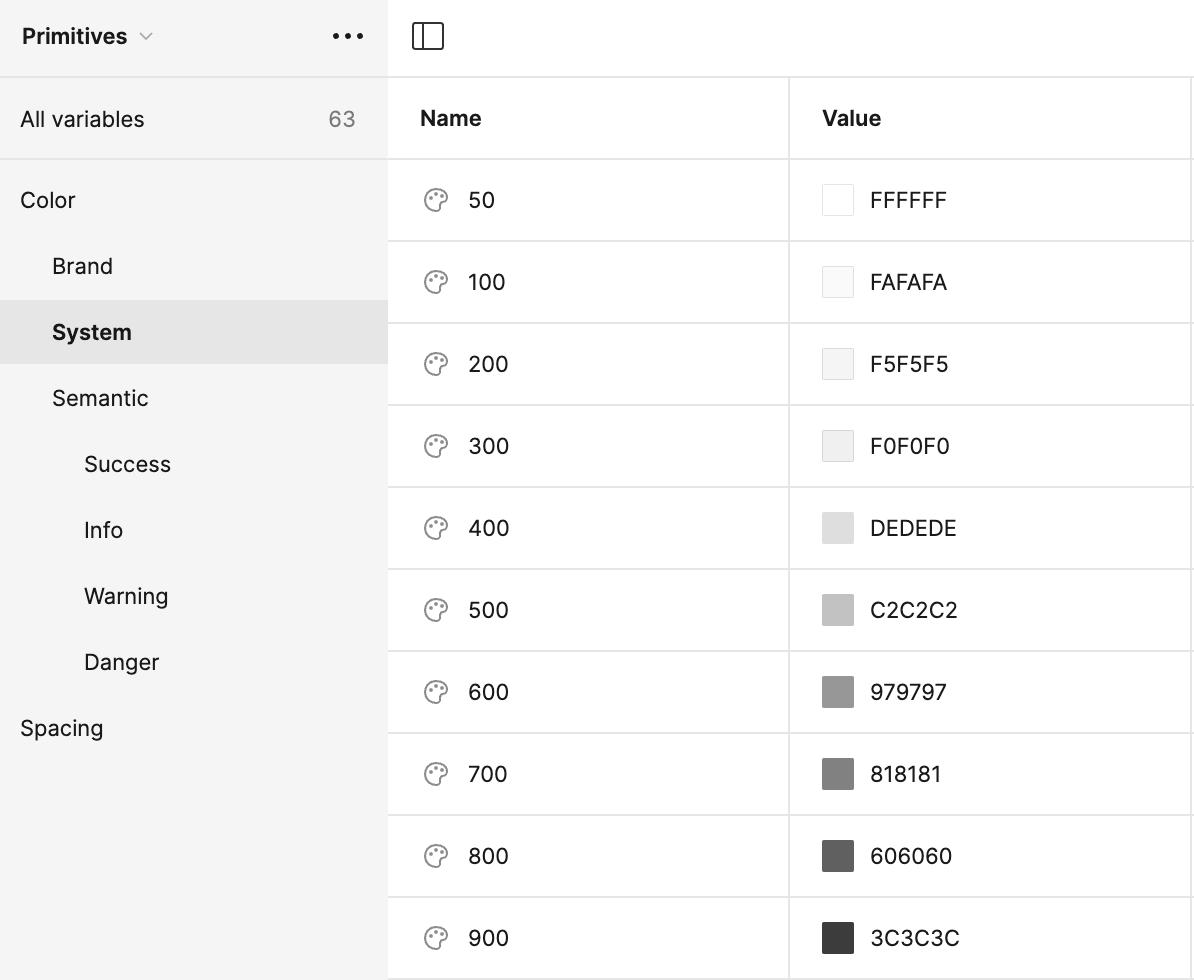Click the palette icon beside variable 800
This screenshot has width=1194, height=980.
point(436,856)
